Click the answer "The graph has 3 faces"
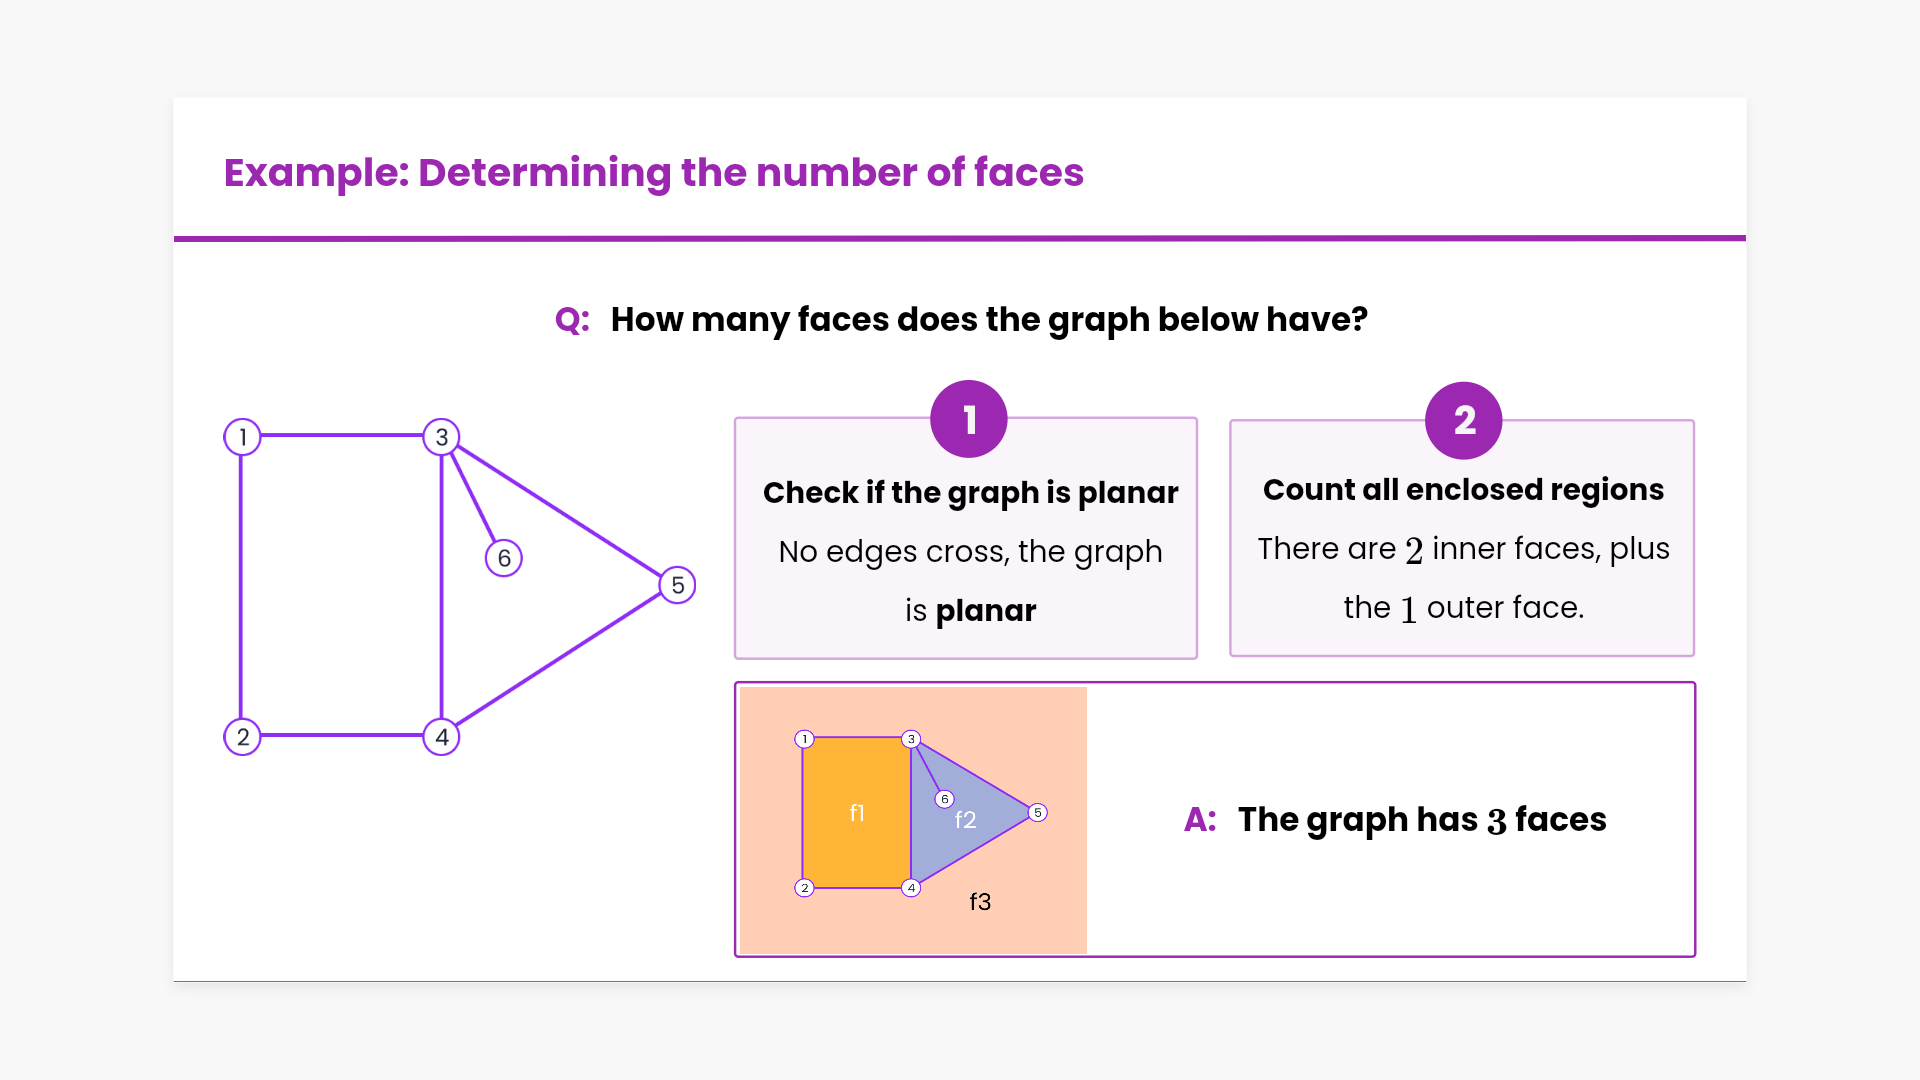Screen dimensions: 1920x1080 pyautogui.click(x=1421, y=819)
